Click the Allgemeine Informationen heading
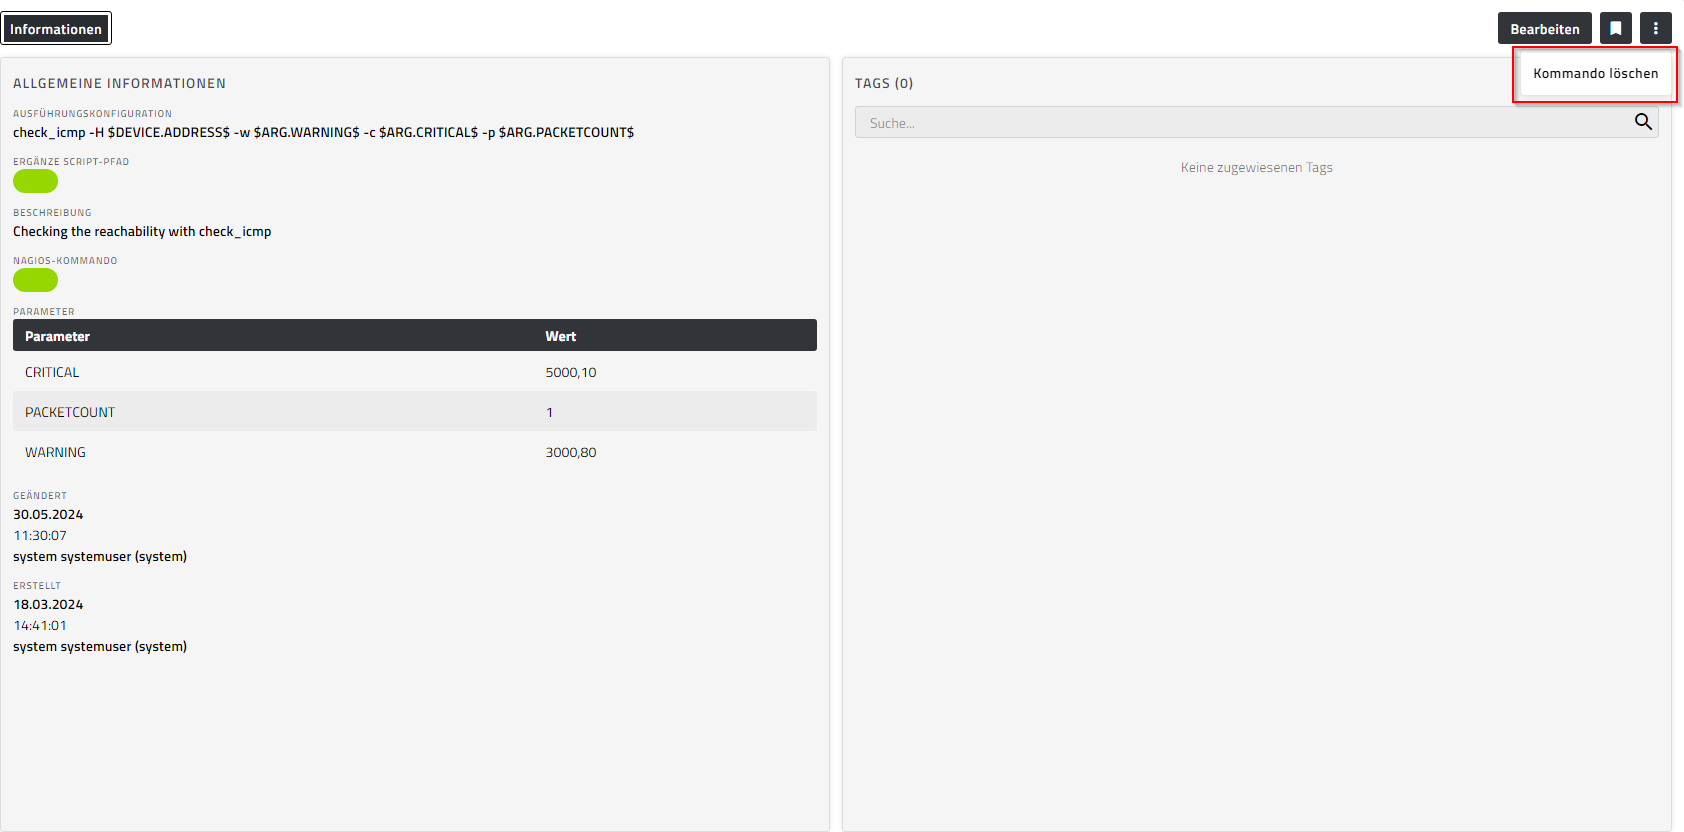This screenshot has width=1684, height=832. click(x=119, y=83)
